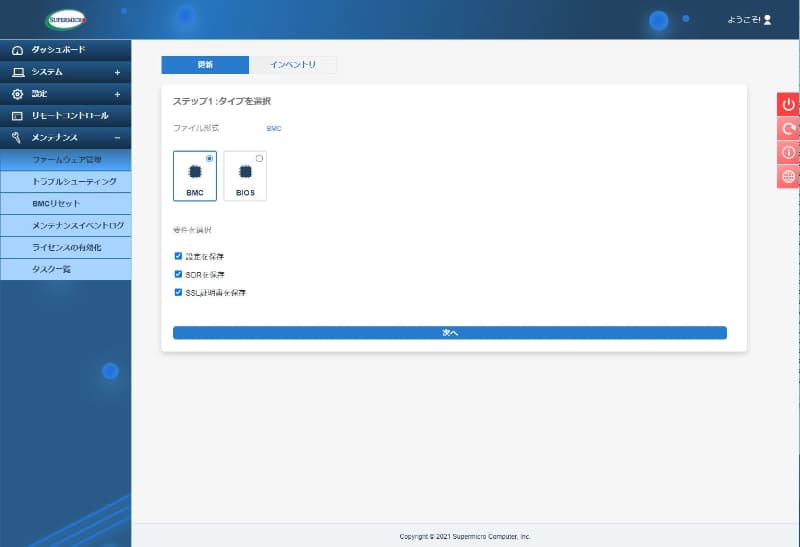Viewport: 800px width, 547px height.
Task: Click the システム laptop icon
Action: 18,72
